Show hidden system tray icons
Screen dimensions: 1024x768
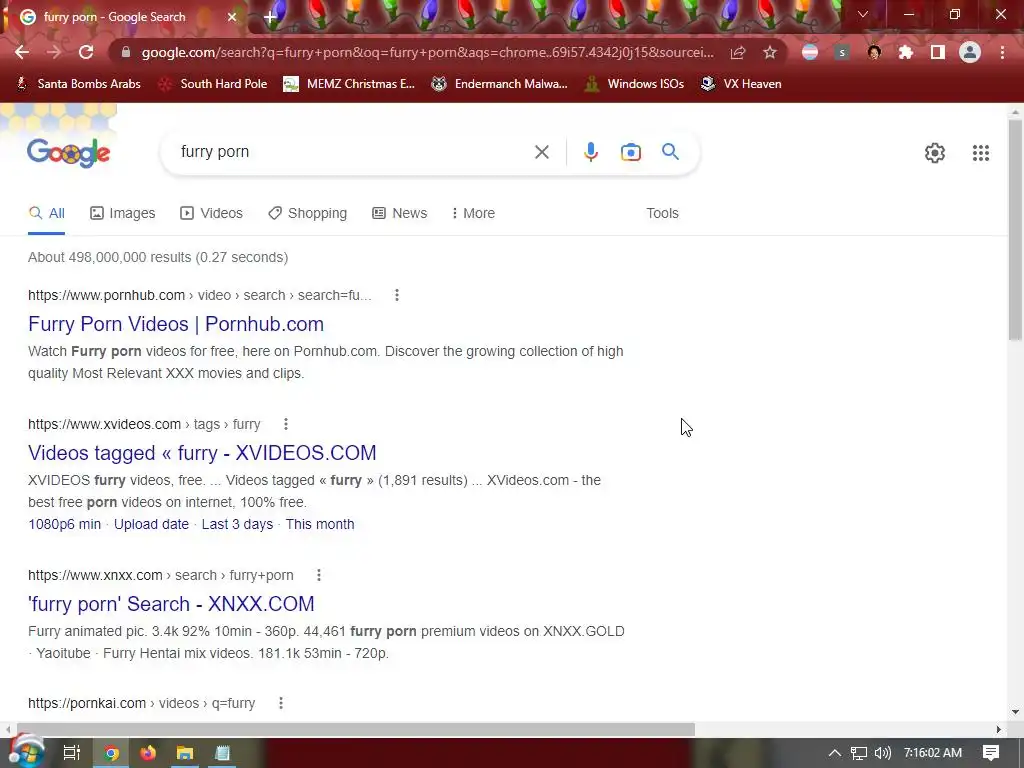pos(835,753)
